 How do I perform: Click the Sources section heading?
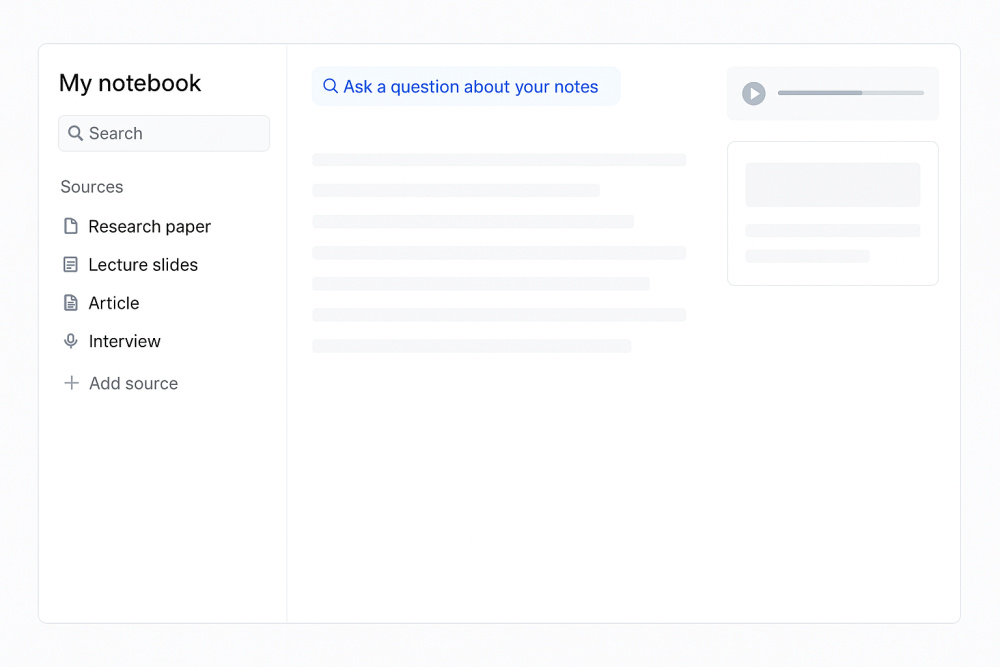pos(92,187)
